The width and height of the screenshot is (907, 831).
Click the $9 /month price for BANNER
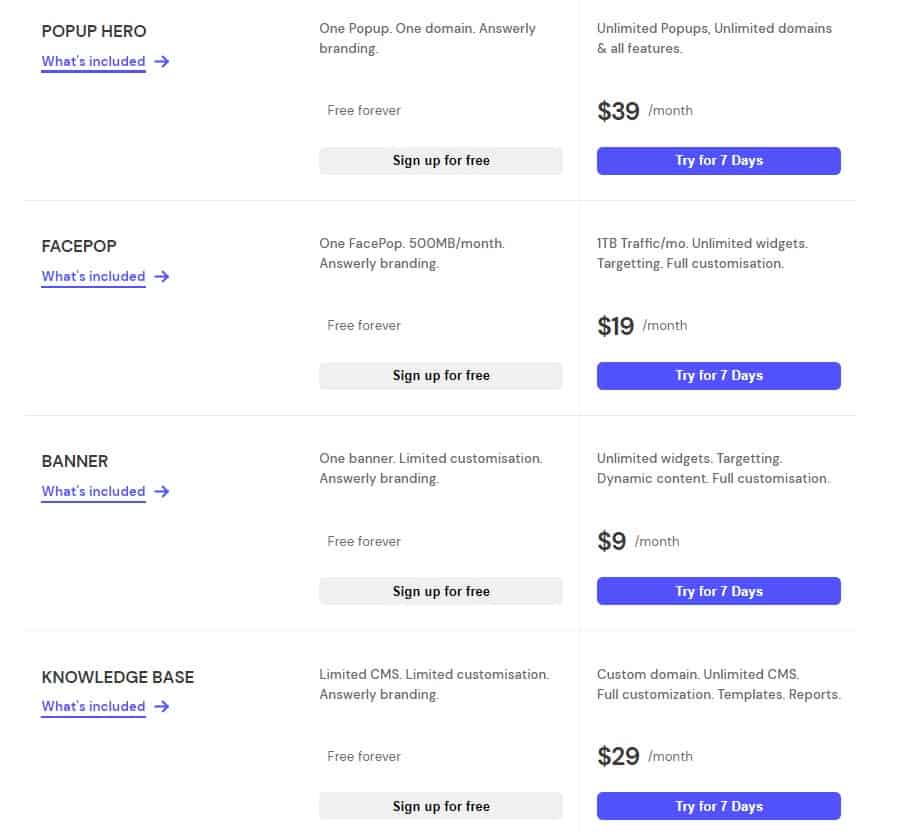(630, 541)
